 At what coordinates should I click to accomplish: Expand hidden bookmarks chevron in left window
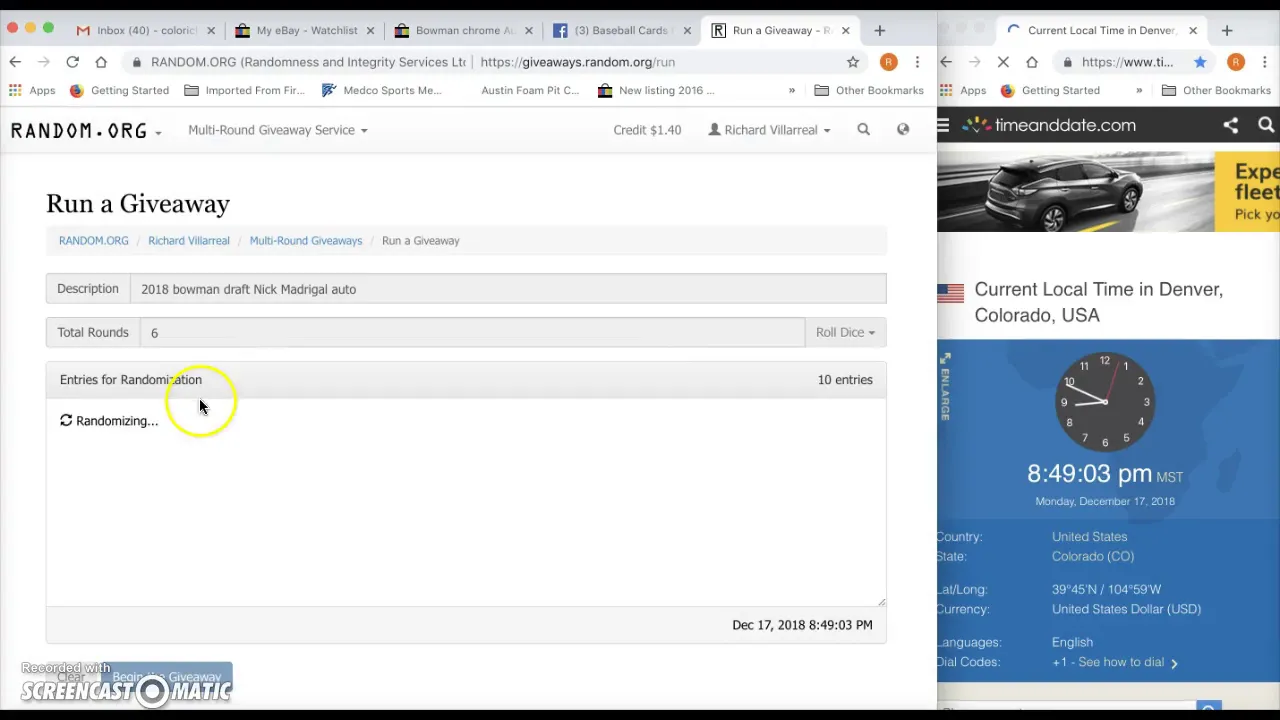click(x=791, y=90)
